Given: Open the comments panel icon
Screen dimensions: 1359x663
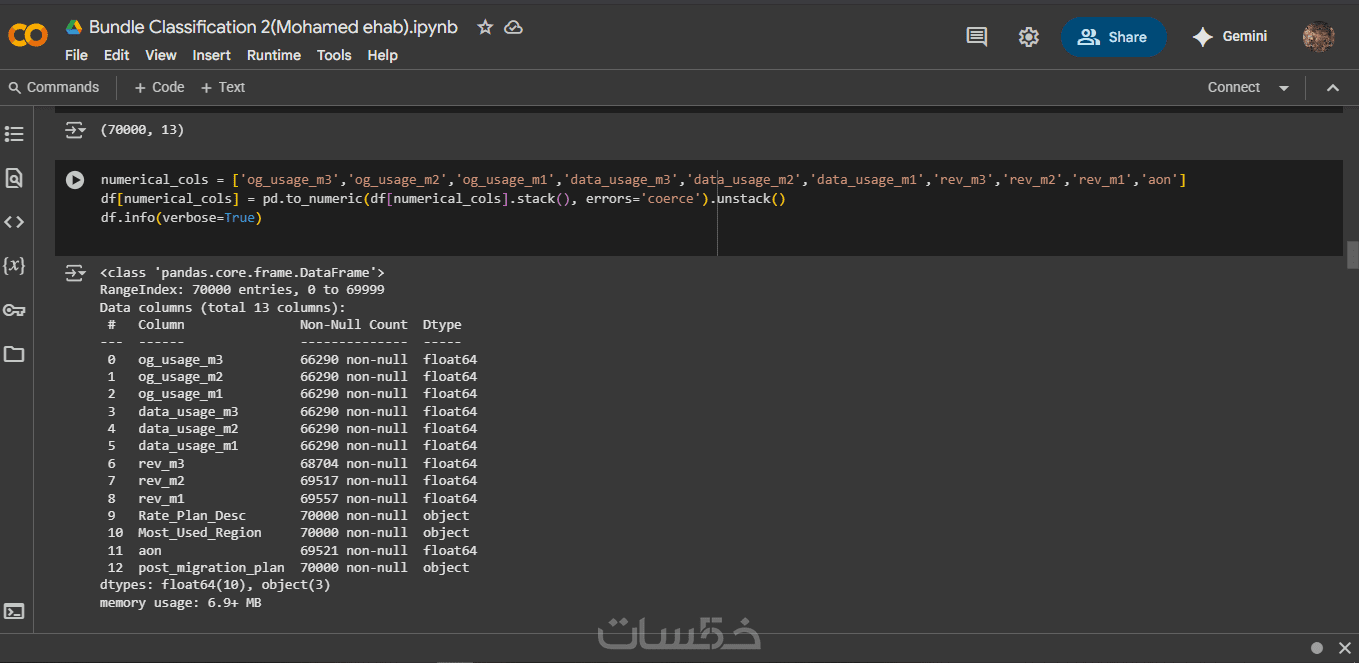Looking at the screenshot, I should click(976, 37).
